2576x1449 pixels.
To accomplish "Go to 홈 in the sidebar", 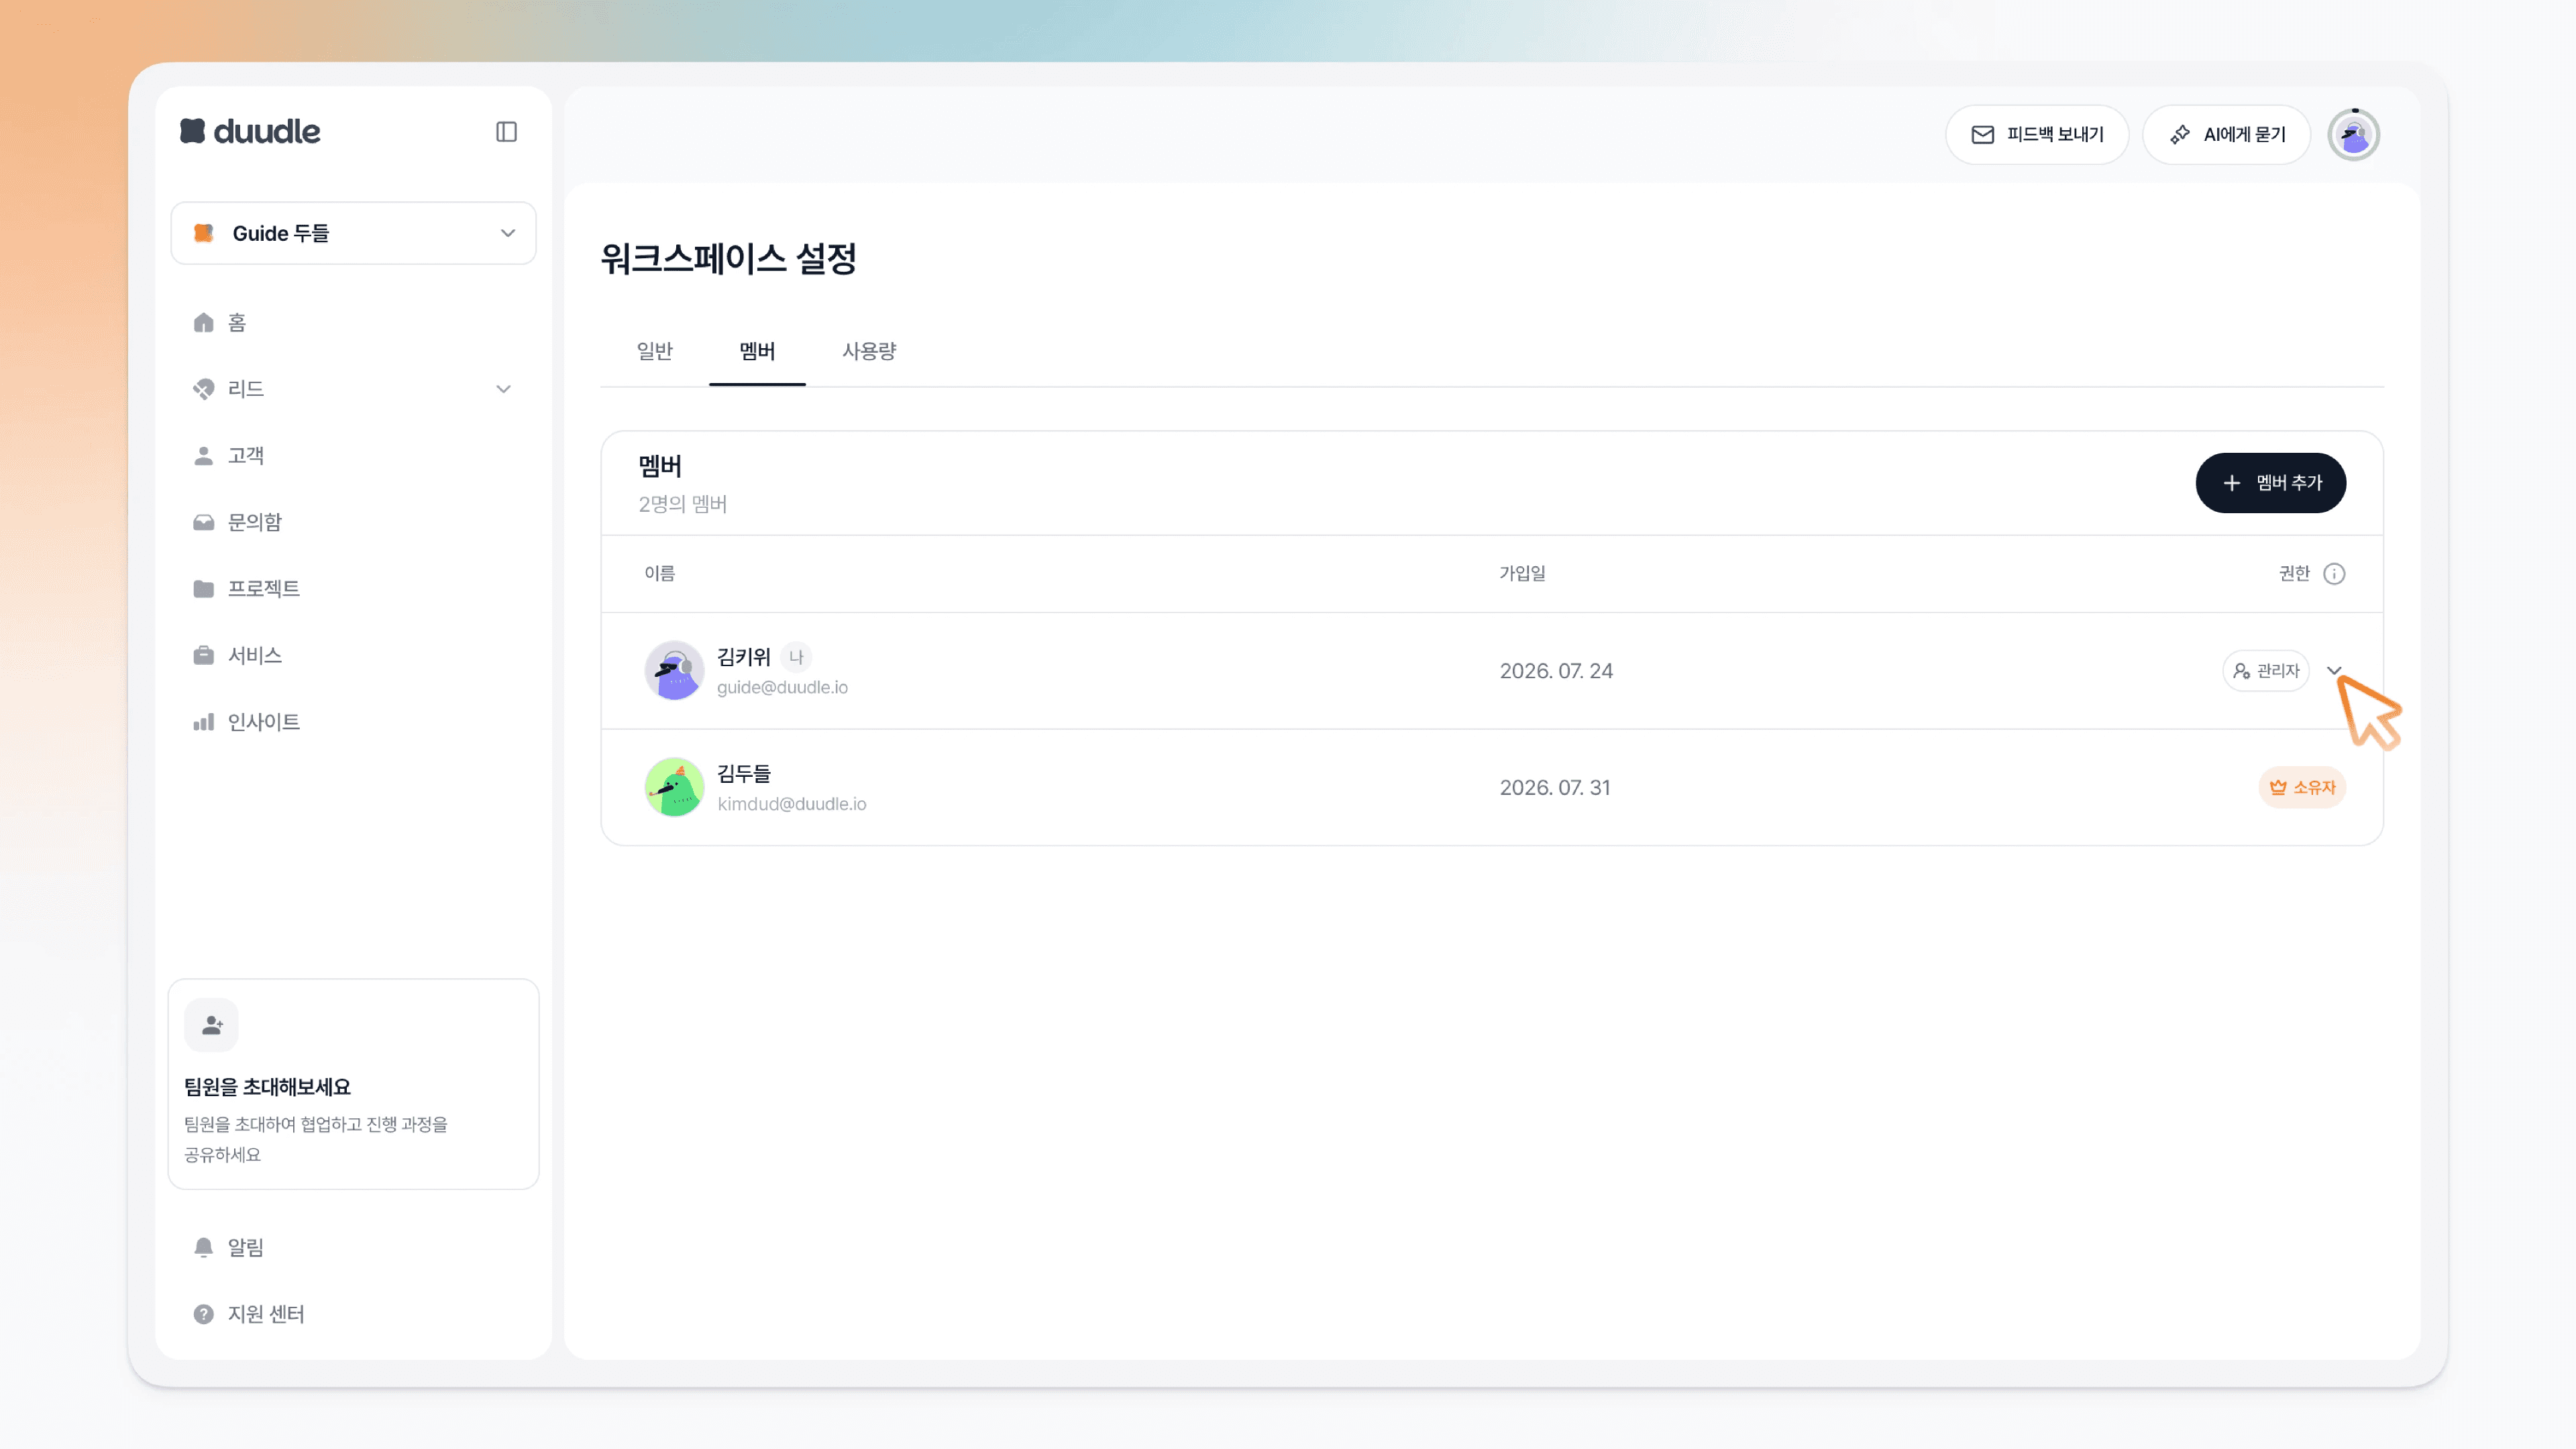I will 236,322.
